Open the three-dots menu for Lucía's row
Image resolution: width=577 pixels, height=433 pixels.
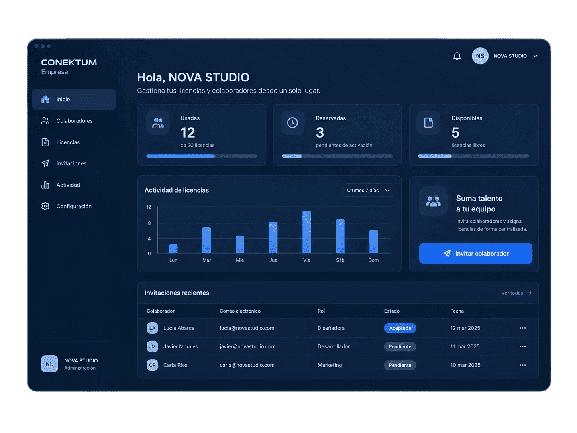523,328
